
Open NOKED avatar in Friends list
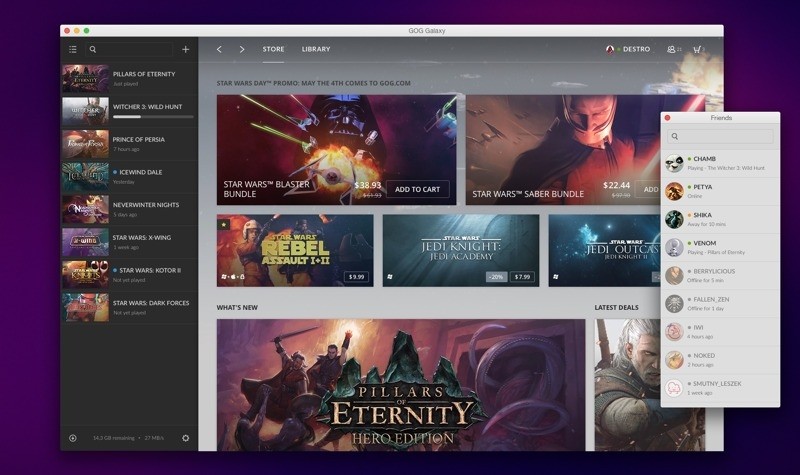tap(674, 360)
